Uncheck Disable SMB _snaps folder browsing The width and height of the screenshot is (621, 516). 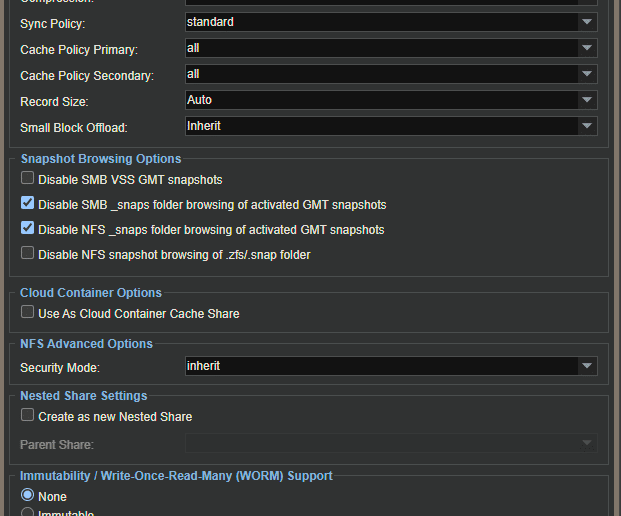pos(27,203)
